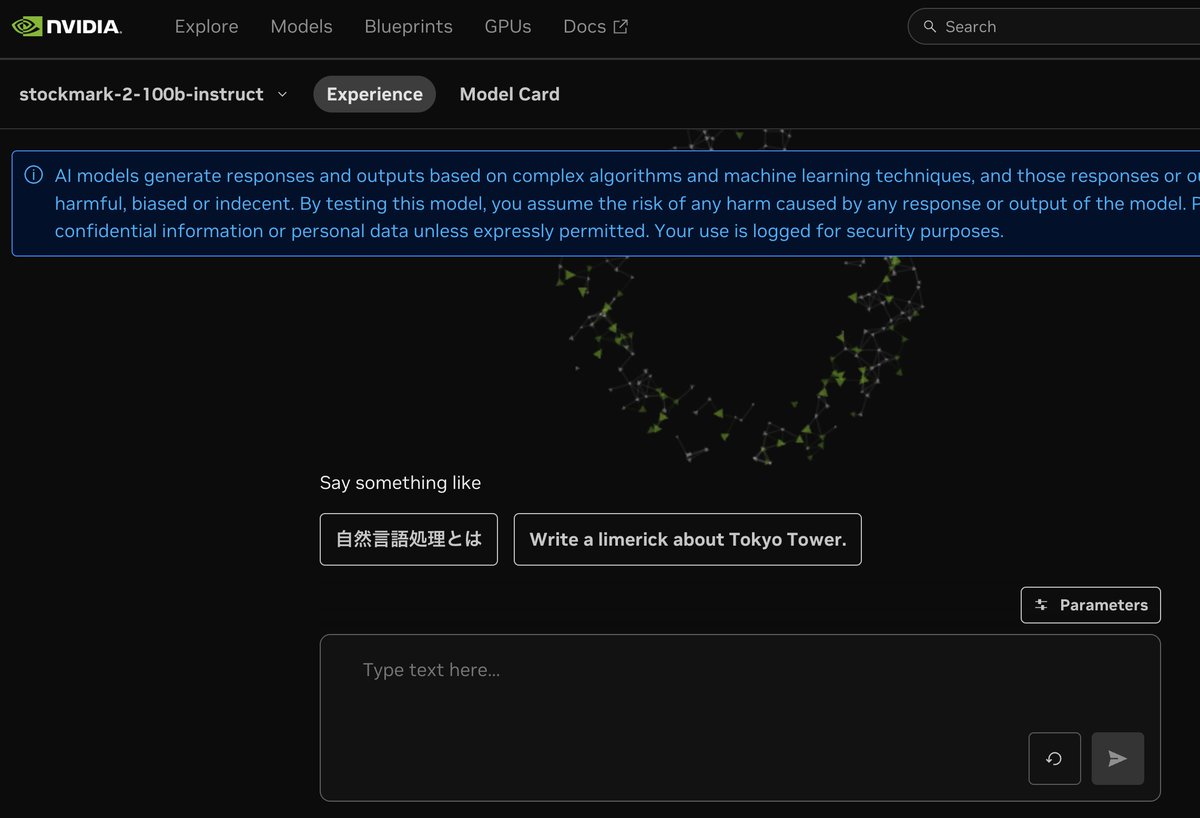Go to Blueprints page
Screen dimensions: 1200x818
coord(408,27)
